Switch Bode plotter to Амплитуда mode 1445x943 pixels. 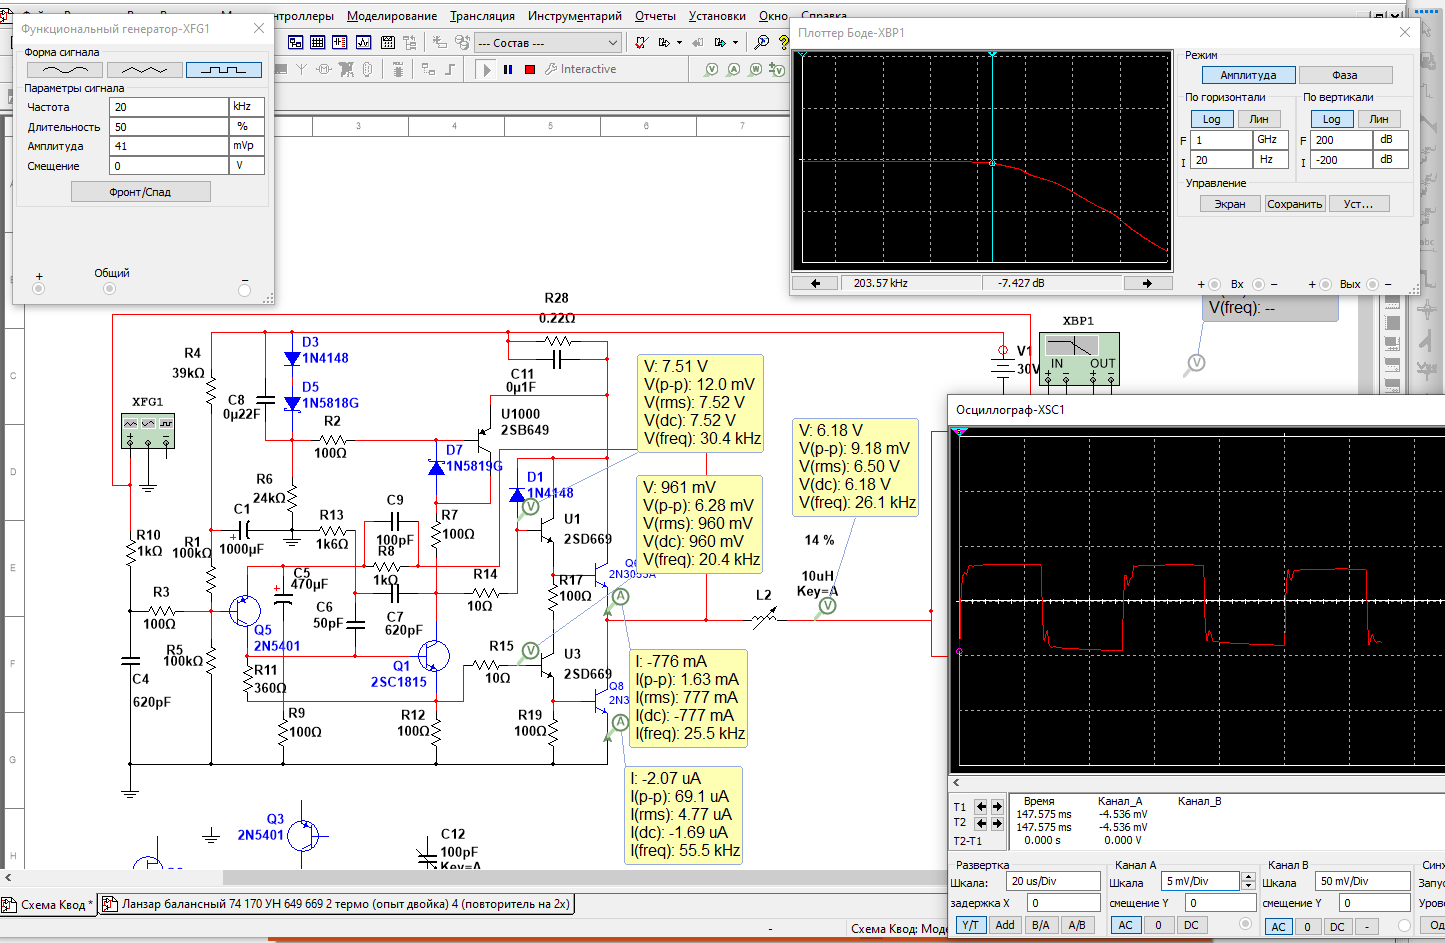point(1248,75)
